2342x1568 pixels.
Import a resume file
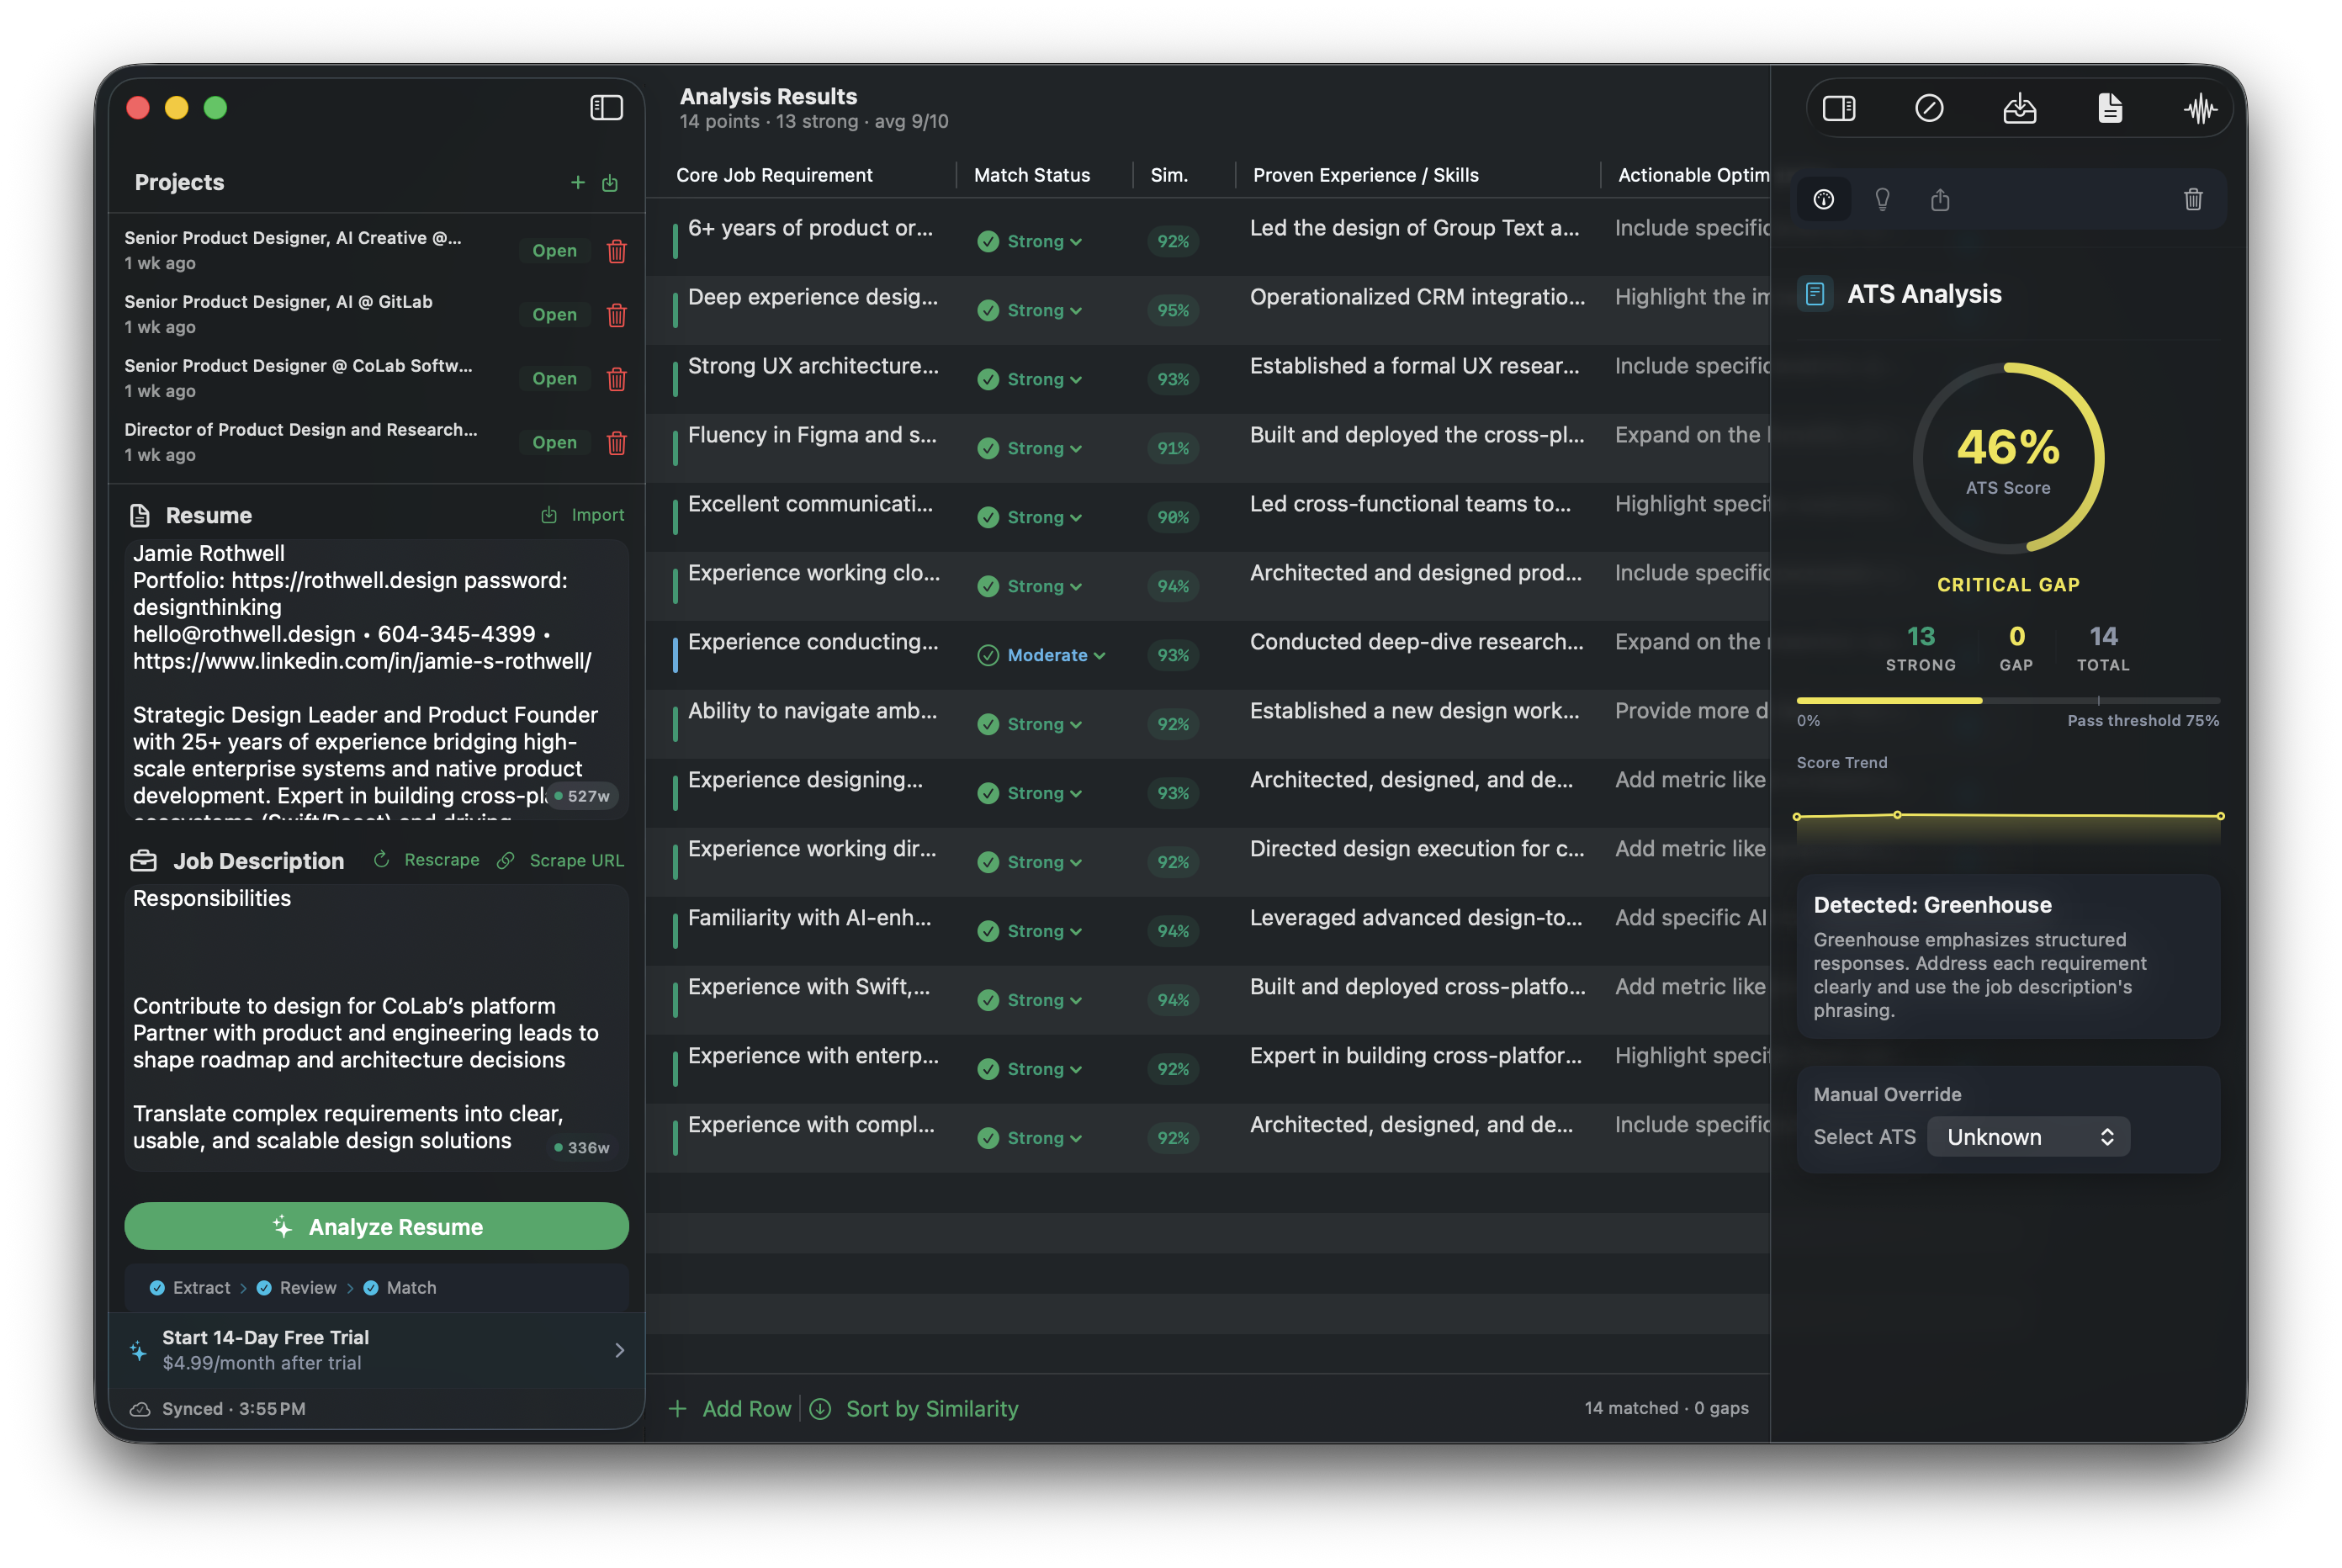[583, 515]
